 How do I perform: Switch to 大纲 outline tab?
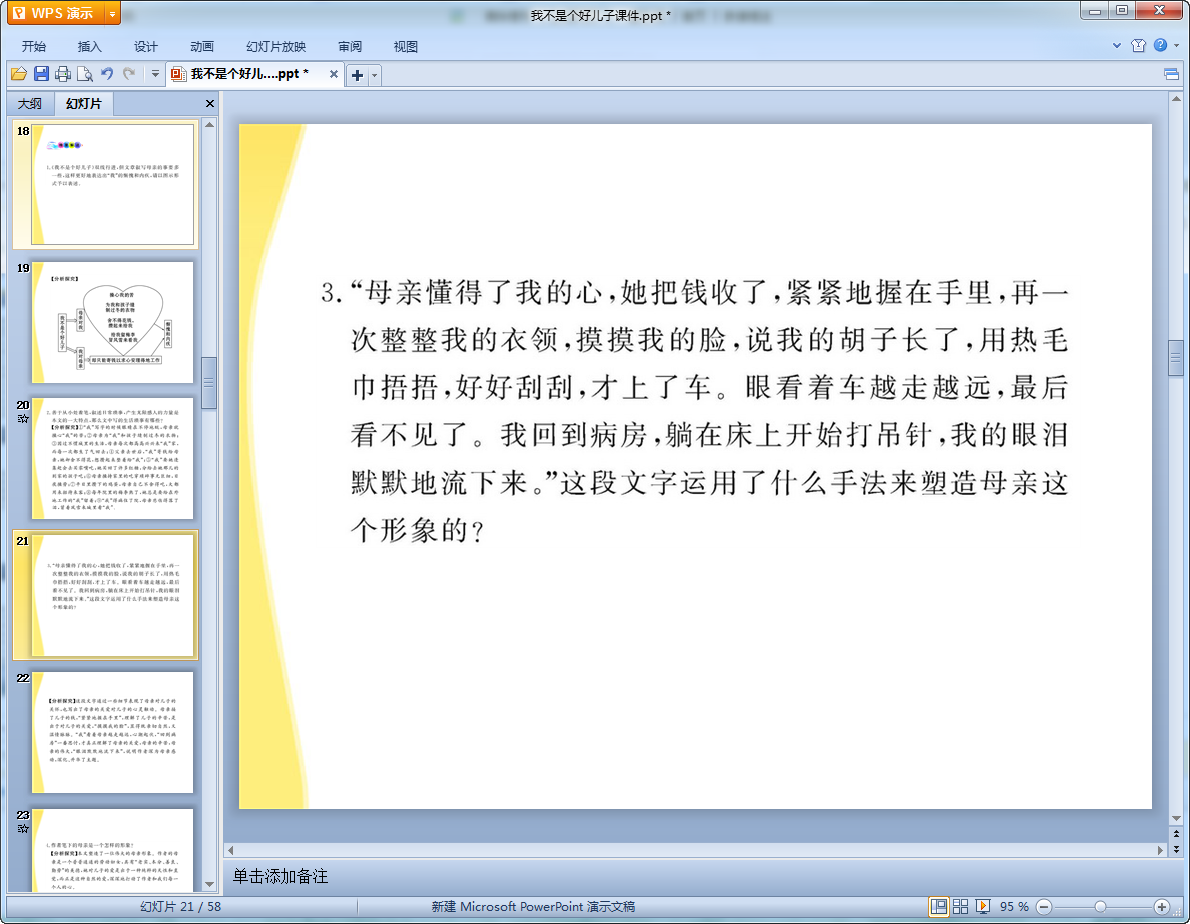coord(30,104)
